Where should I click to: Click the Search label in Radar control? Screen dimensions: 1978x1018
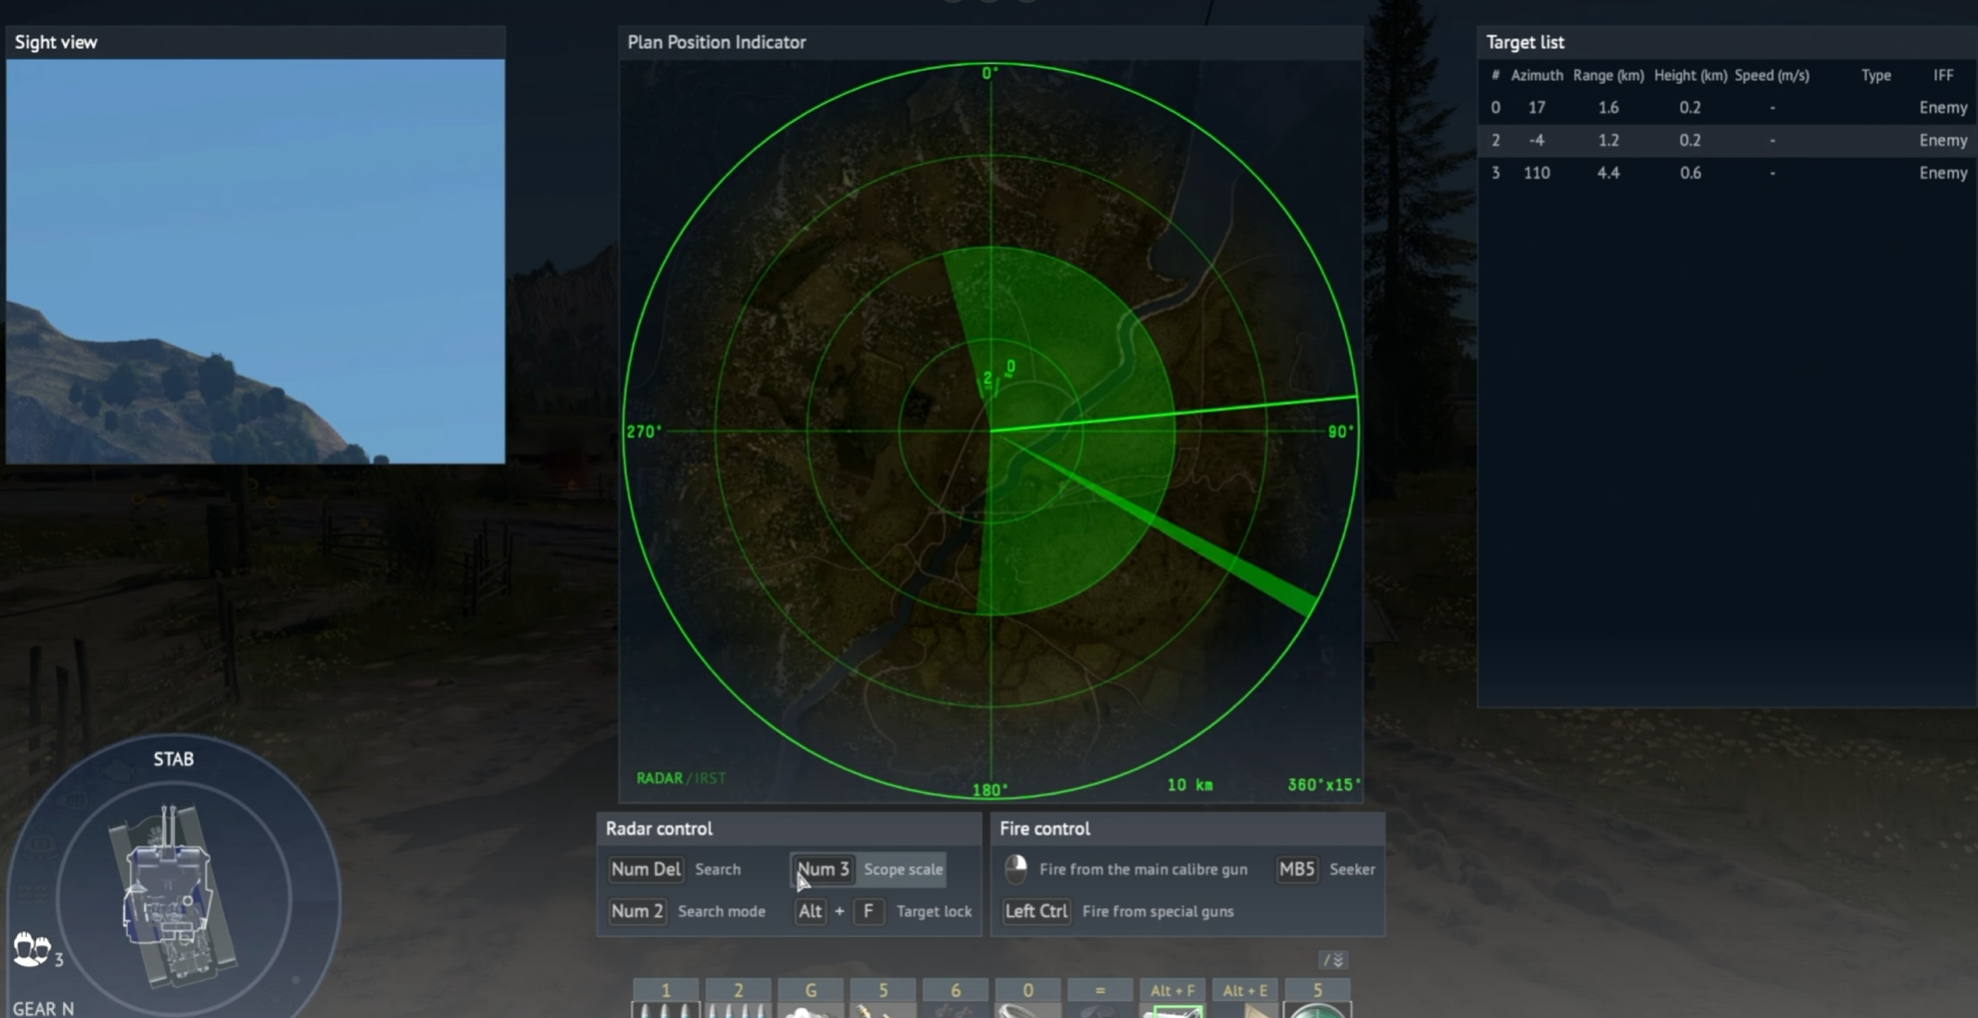point(718,869)
